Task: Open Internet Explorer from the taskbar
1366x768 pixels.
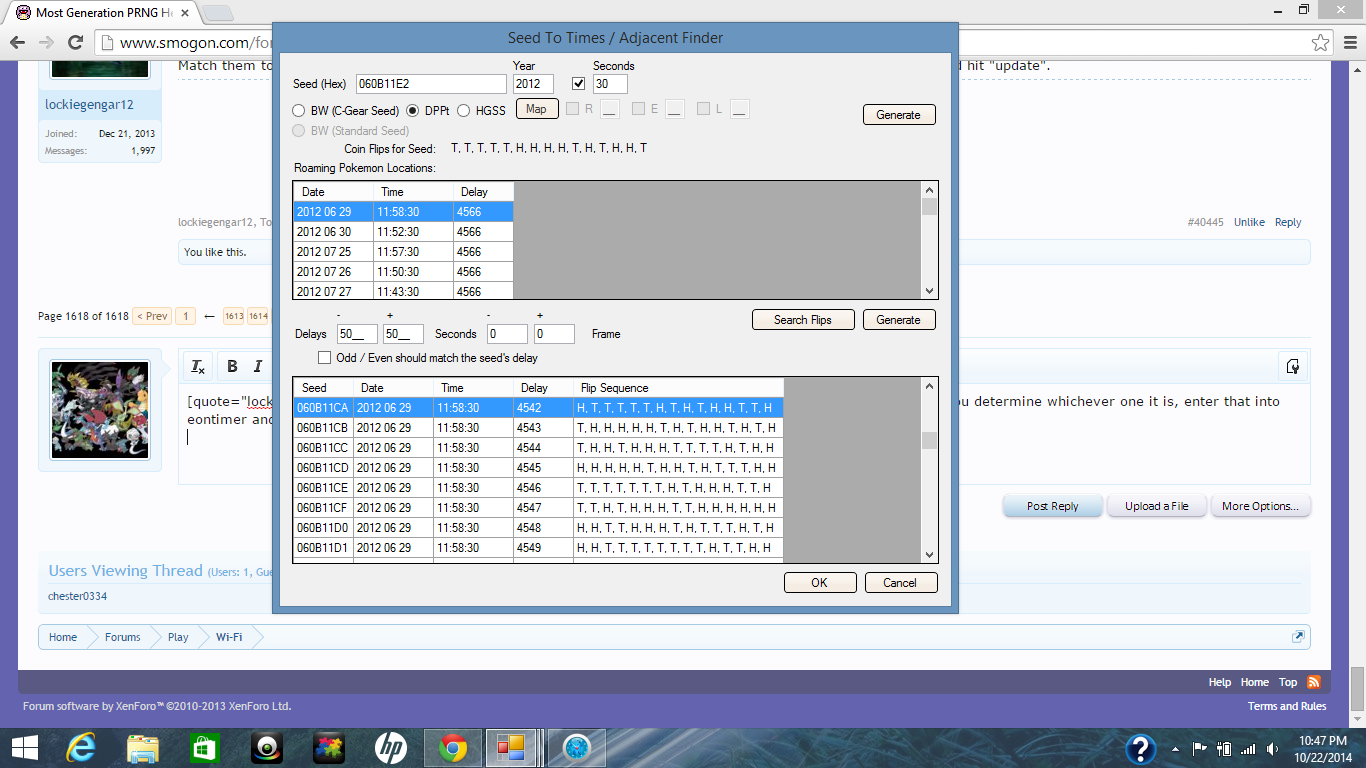Action: 80,748
